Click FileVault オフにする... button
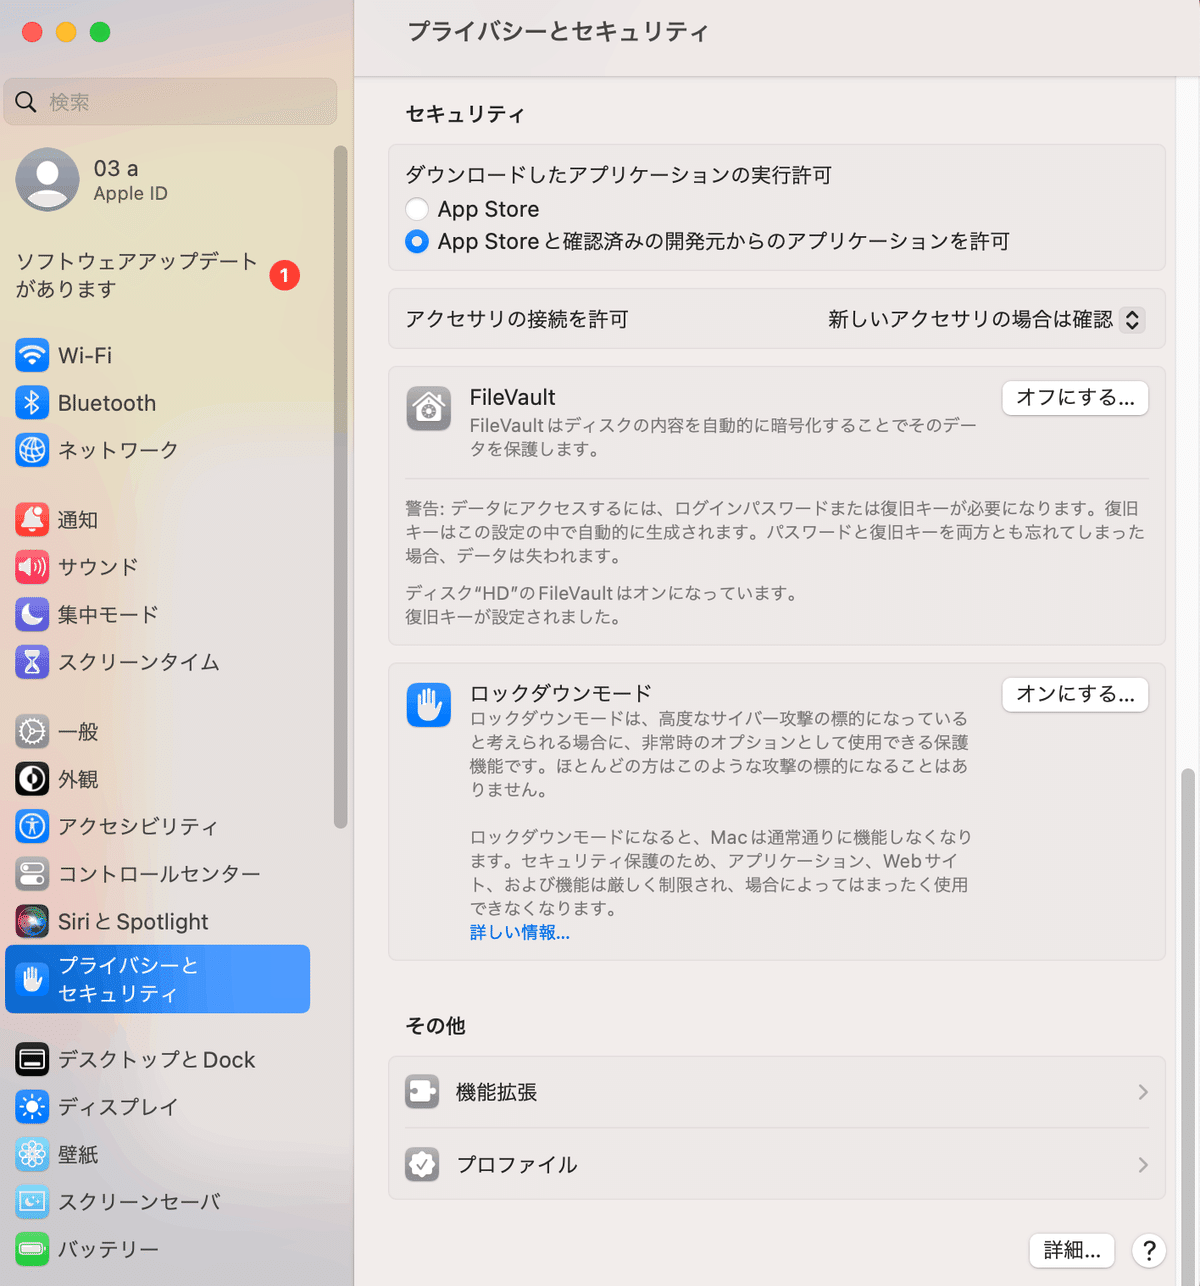 pyautogui.click(x=1075, y=397)
